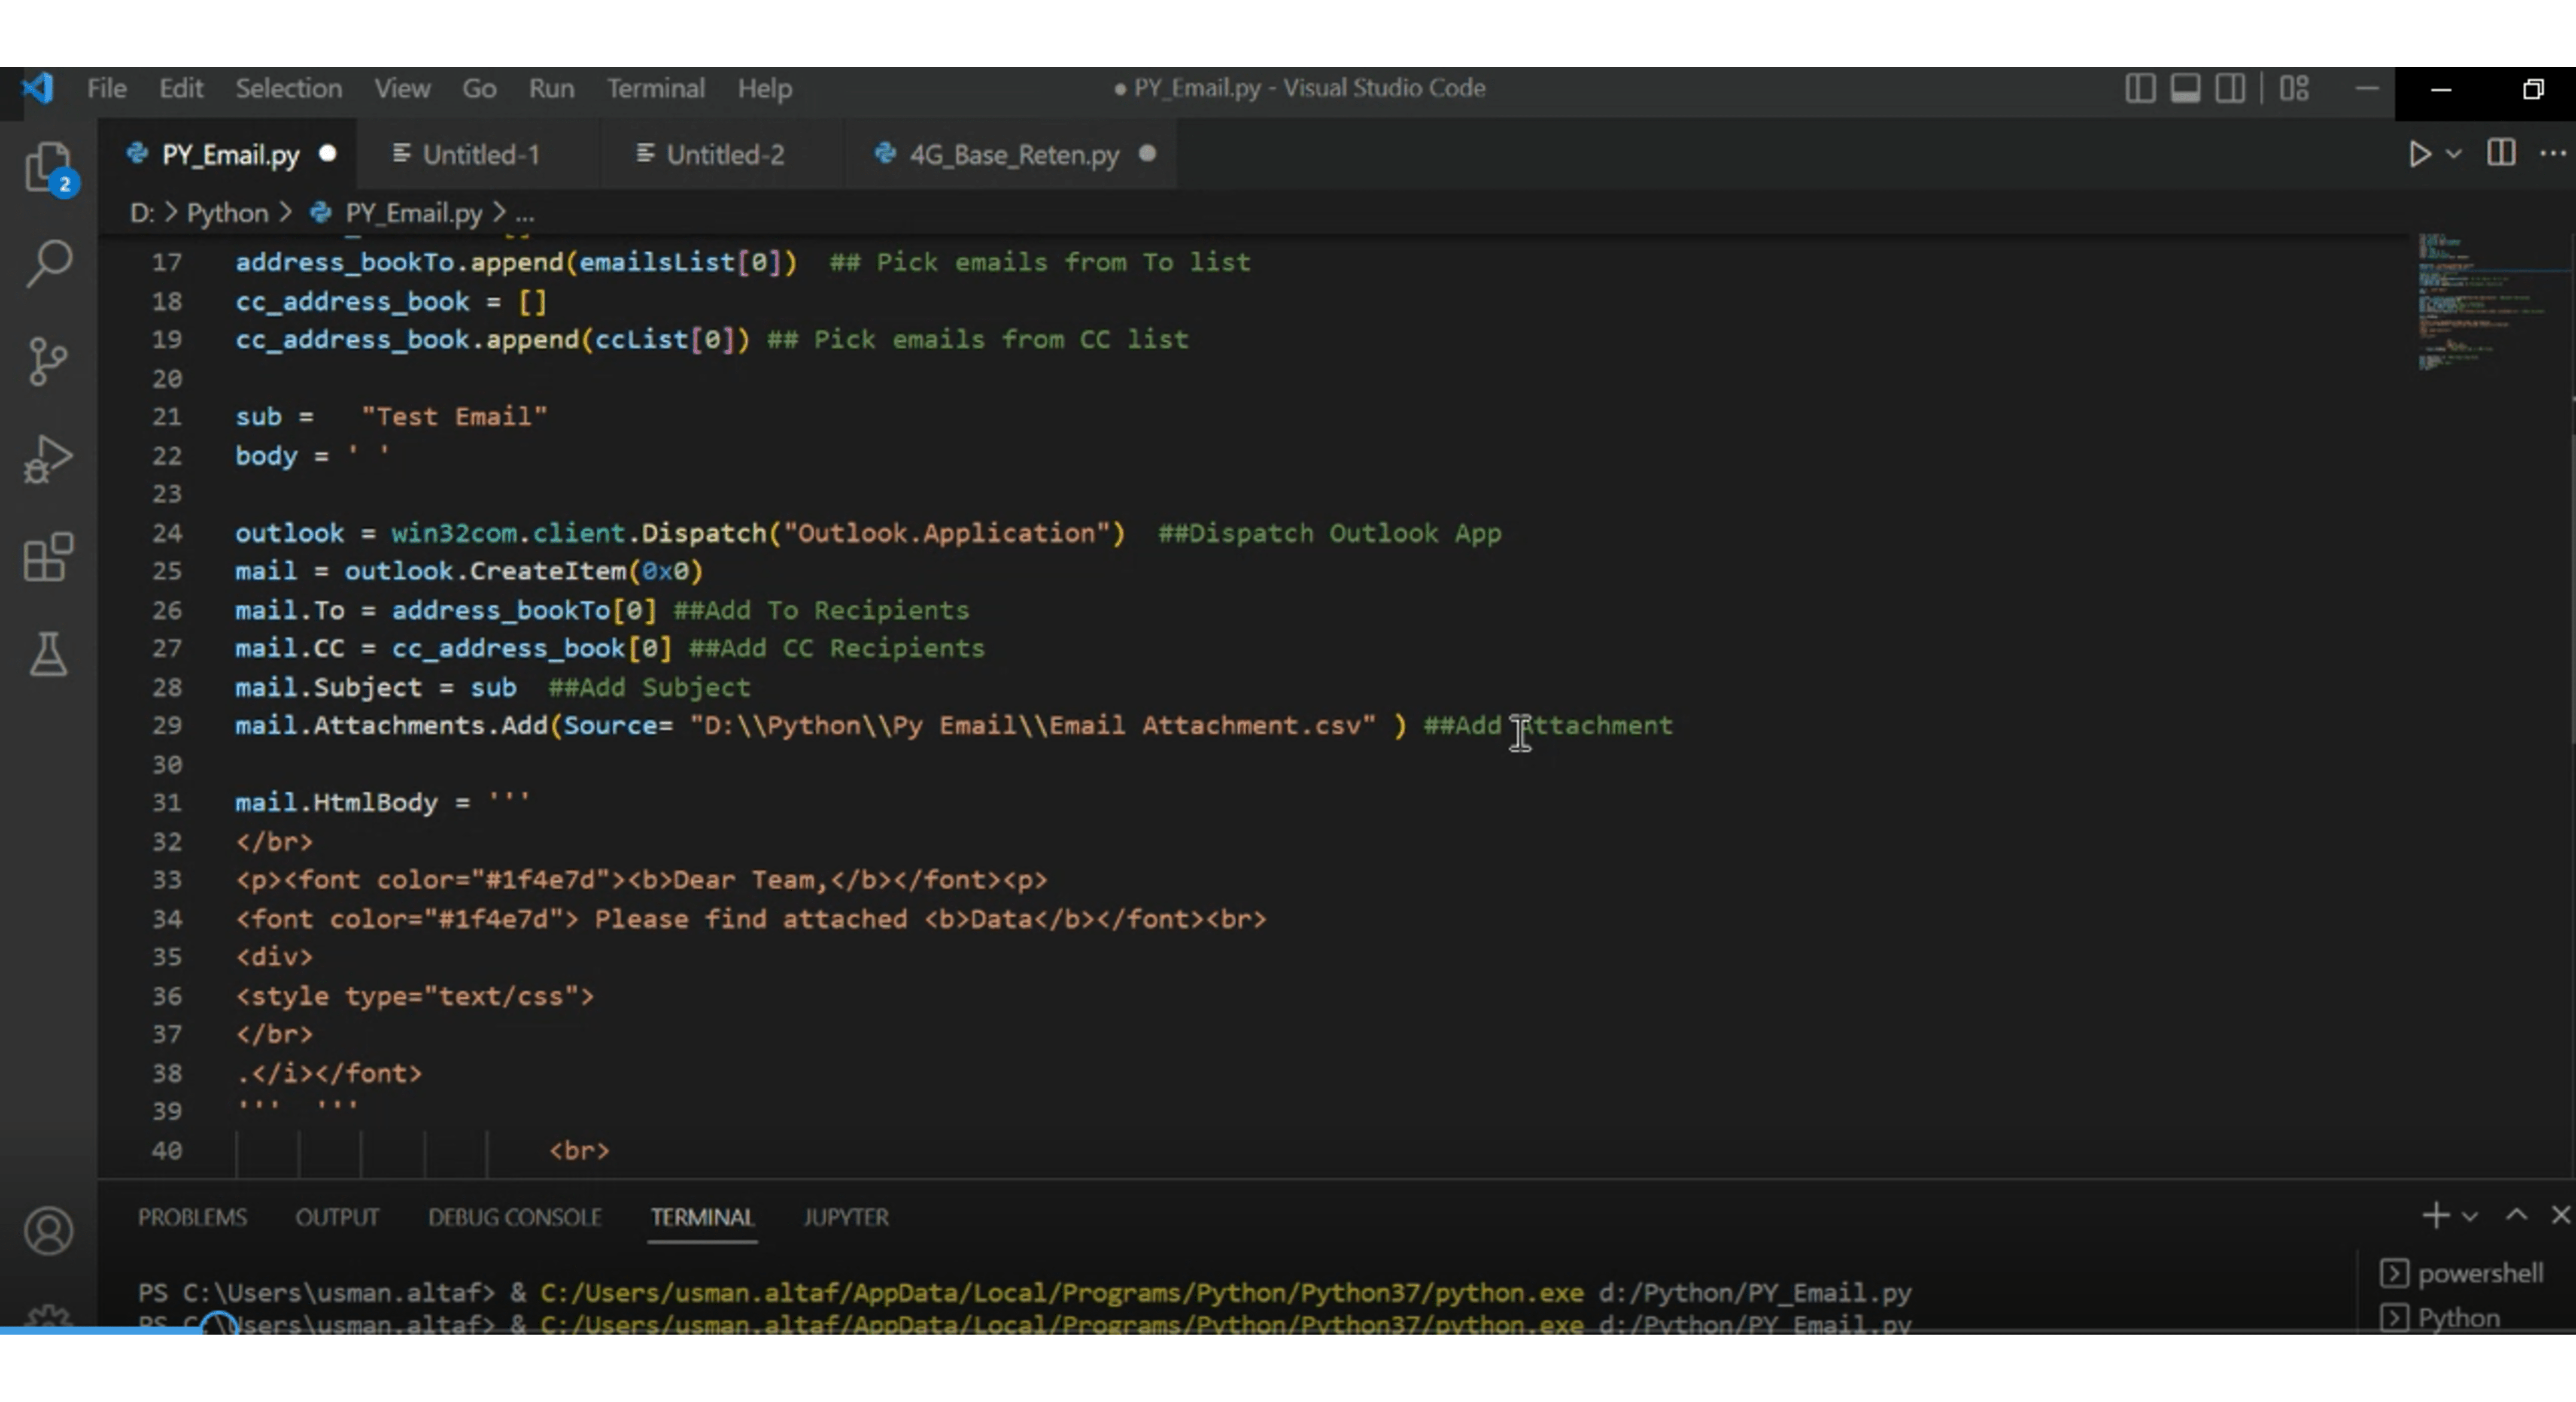
Task: Open the Go menu
Action: click(479, 88)
